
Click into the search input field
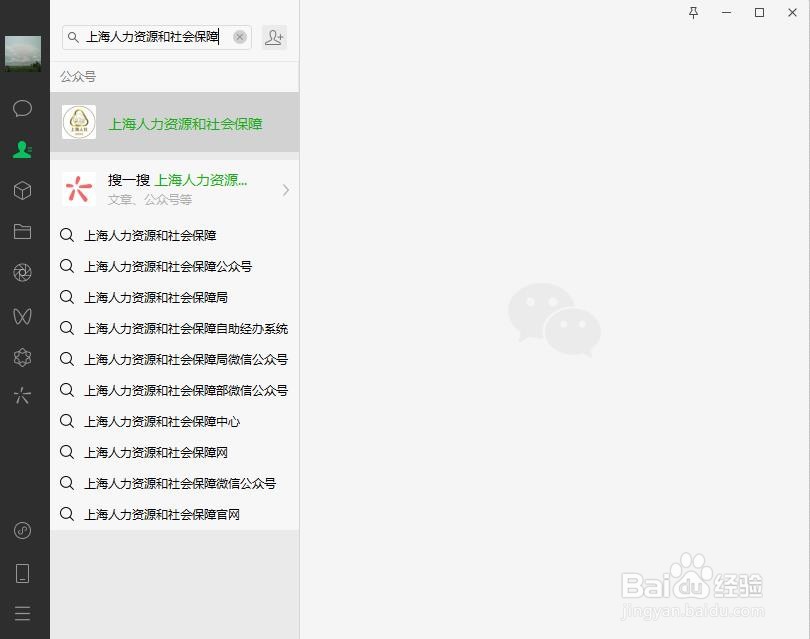(x=157, y=37)
